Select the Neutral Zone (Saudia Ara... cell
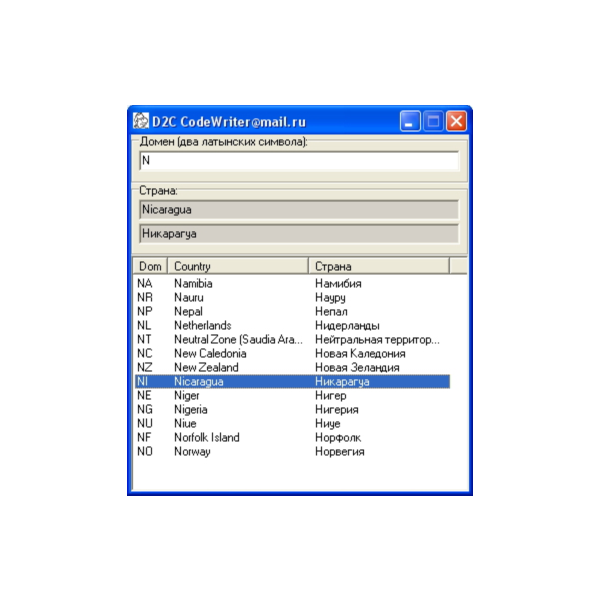600x600 pixels. [238, 339]
